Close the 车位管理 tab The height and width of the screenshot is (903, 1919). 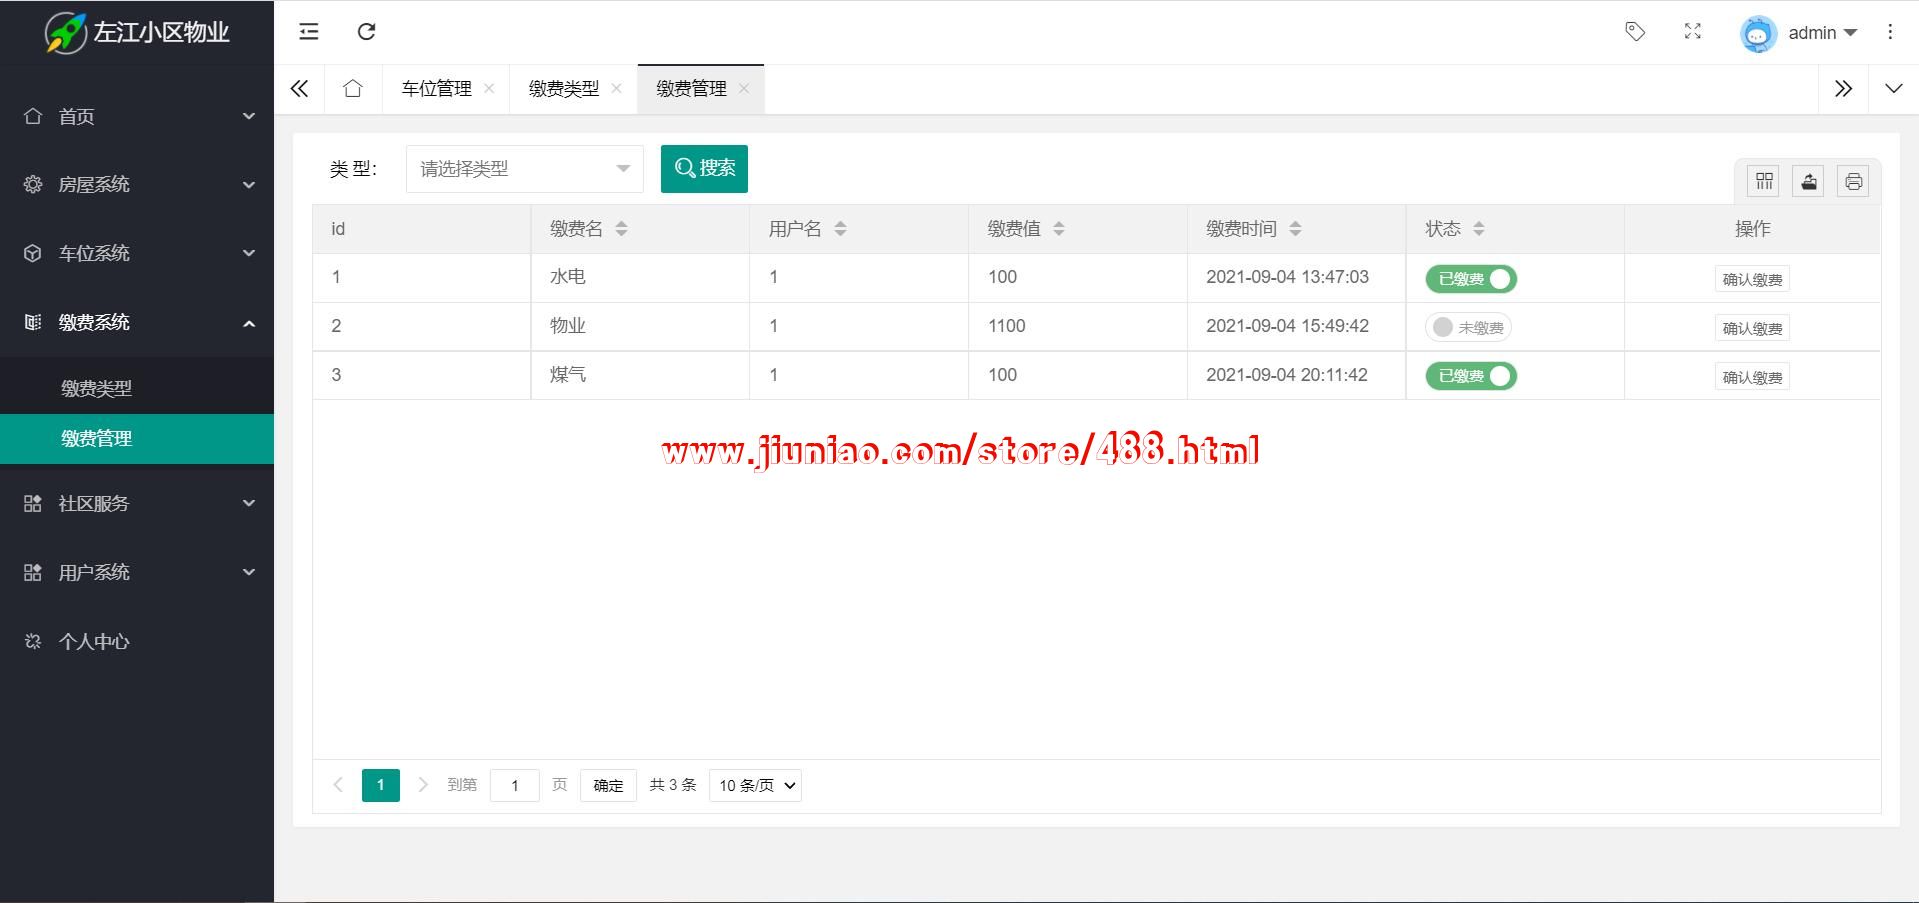coord(489,88)
